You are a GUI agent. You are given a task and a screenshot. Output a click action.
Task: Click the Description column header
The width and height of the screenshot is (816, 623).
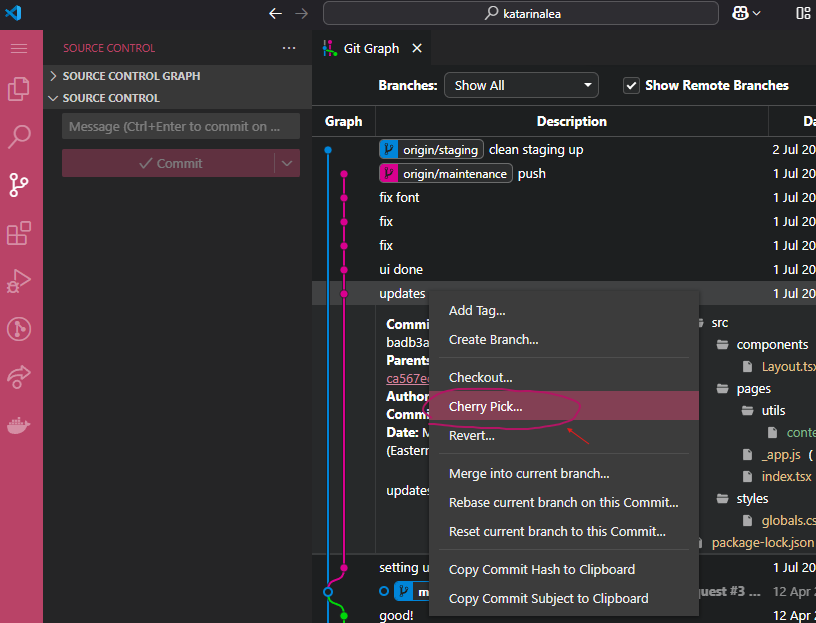coord(571,122)
